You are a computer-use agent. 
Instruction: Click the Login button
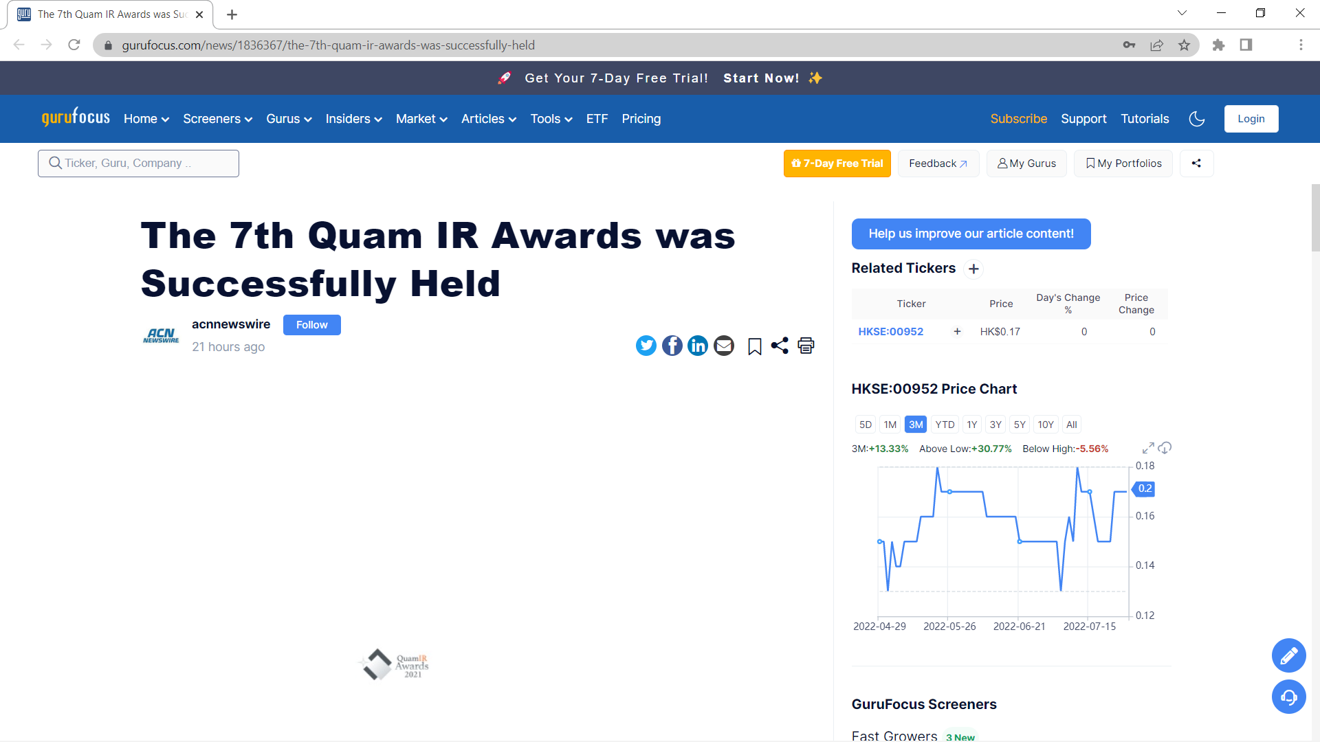pos(1251,119)
